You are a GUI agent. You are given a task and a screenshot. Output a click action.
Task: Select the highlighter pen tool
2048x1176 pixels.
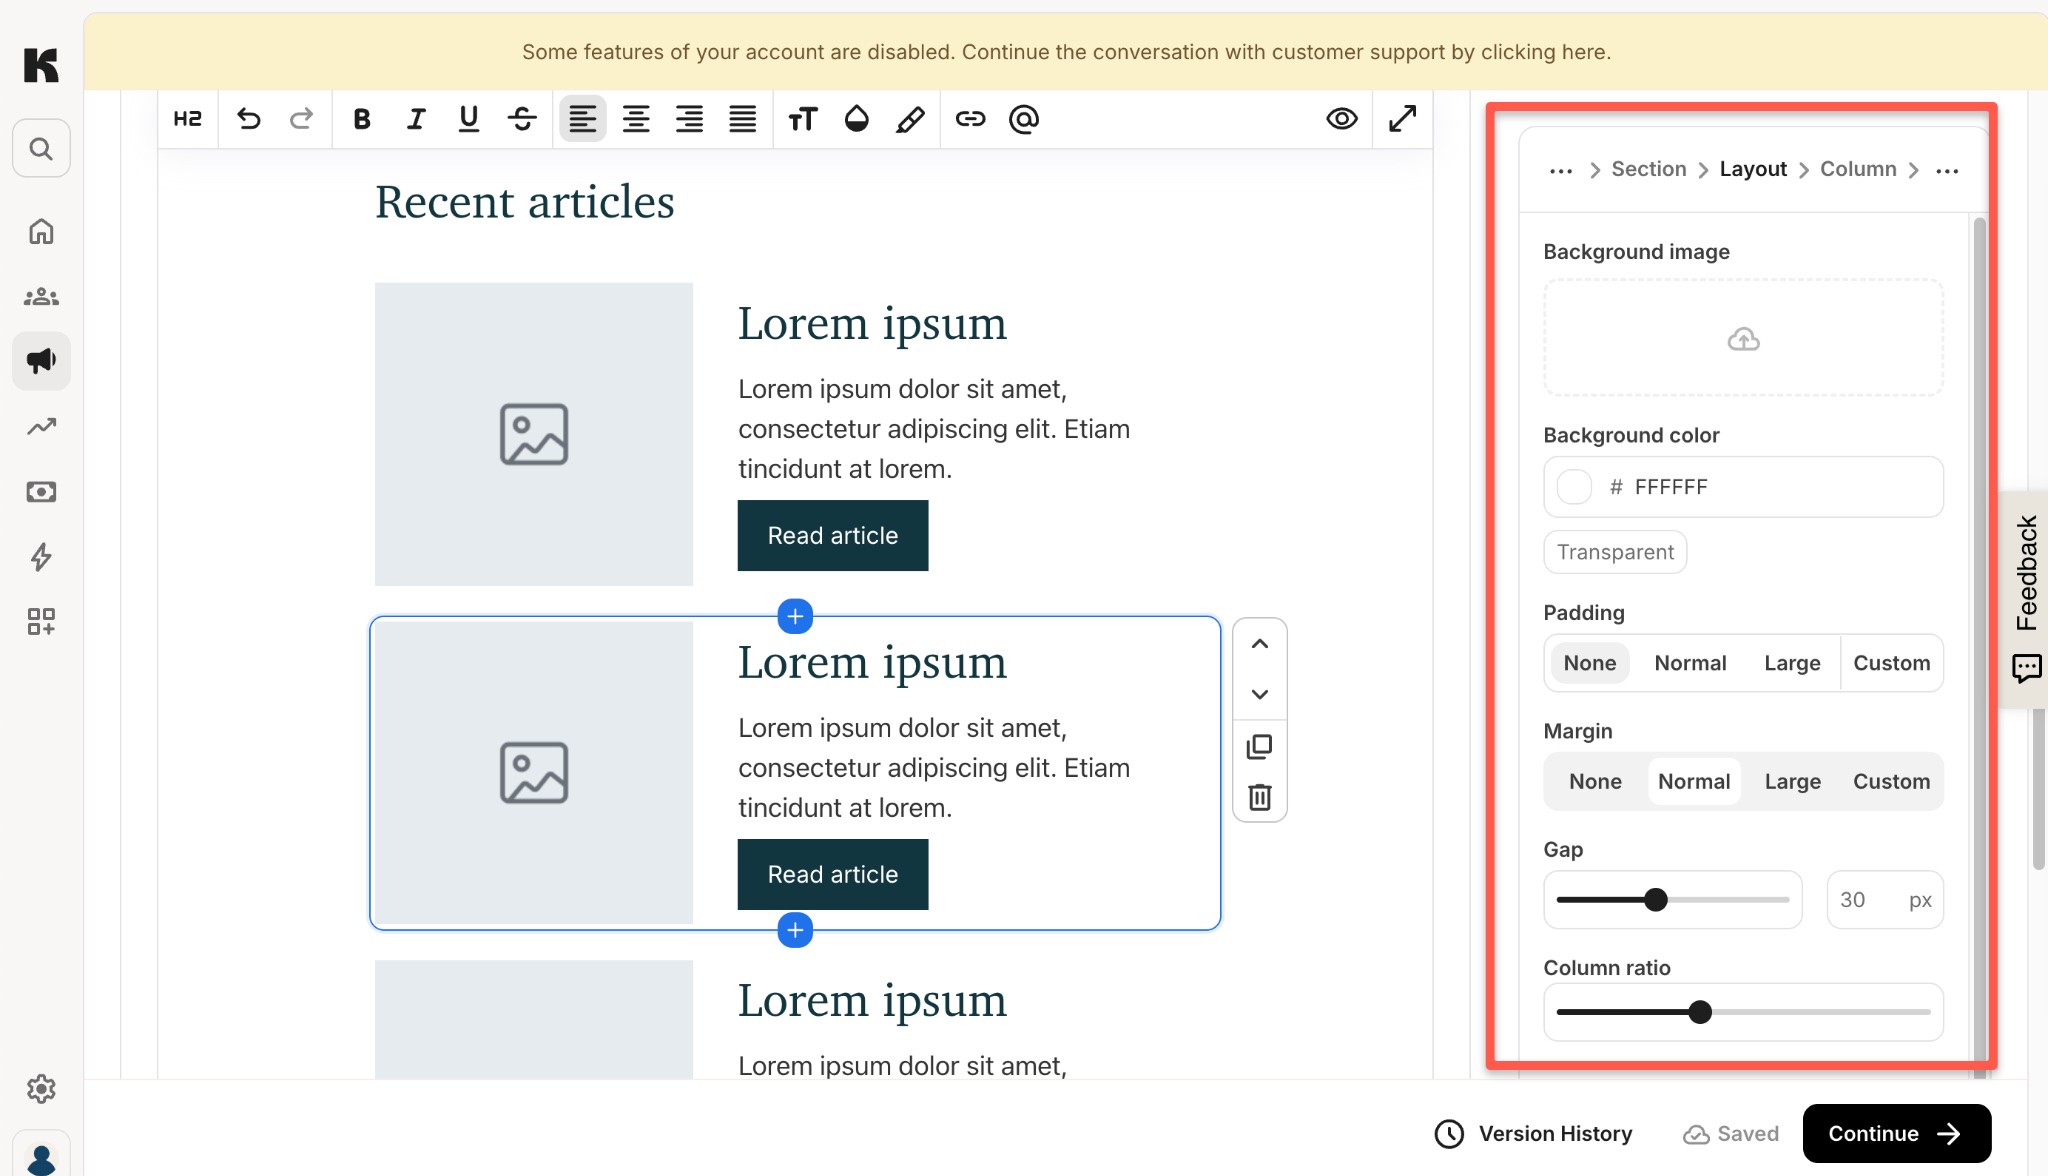[x=910, y=119]
